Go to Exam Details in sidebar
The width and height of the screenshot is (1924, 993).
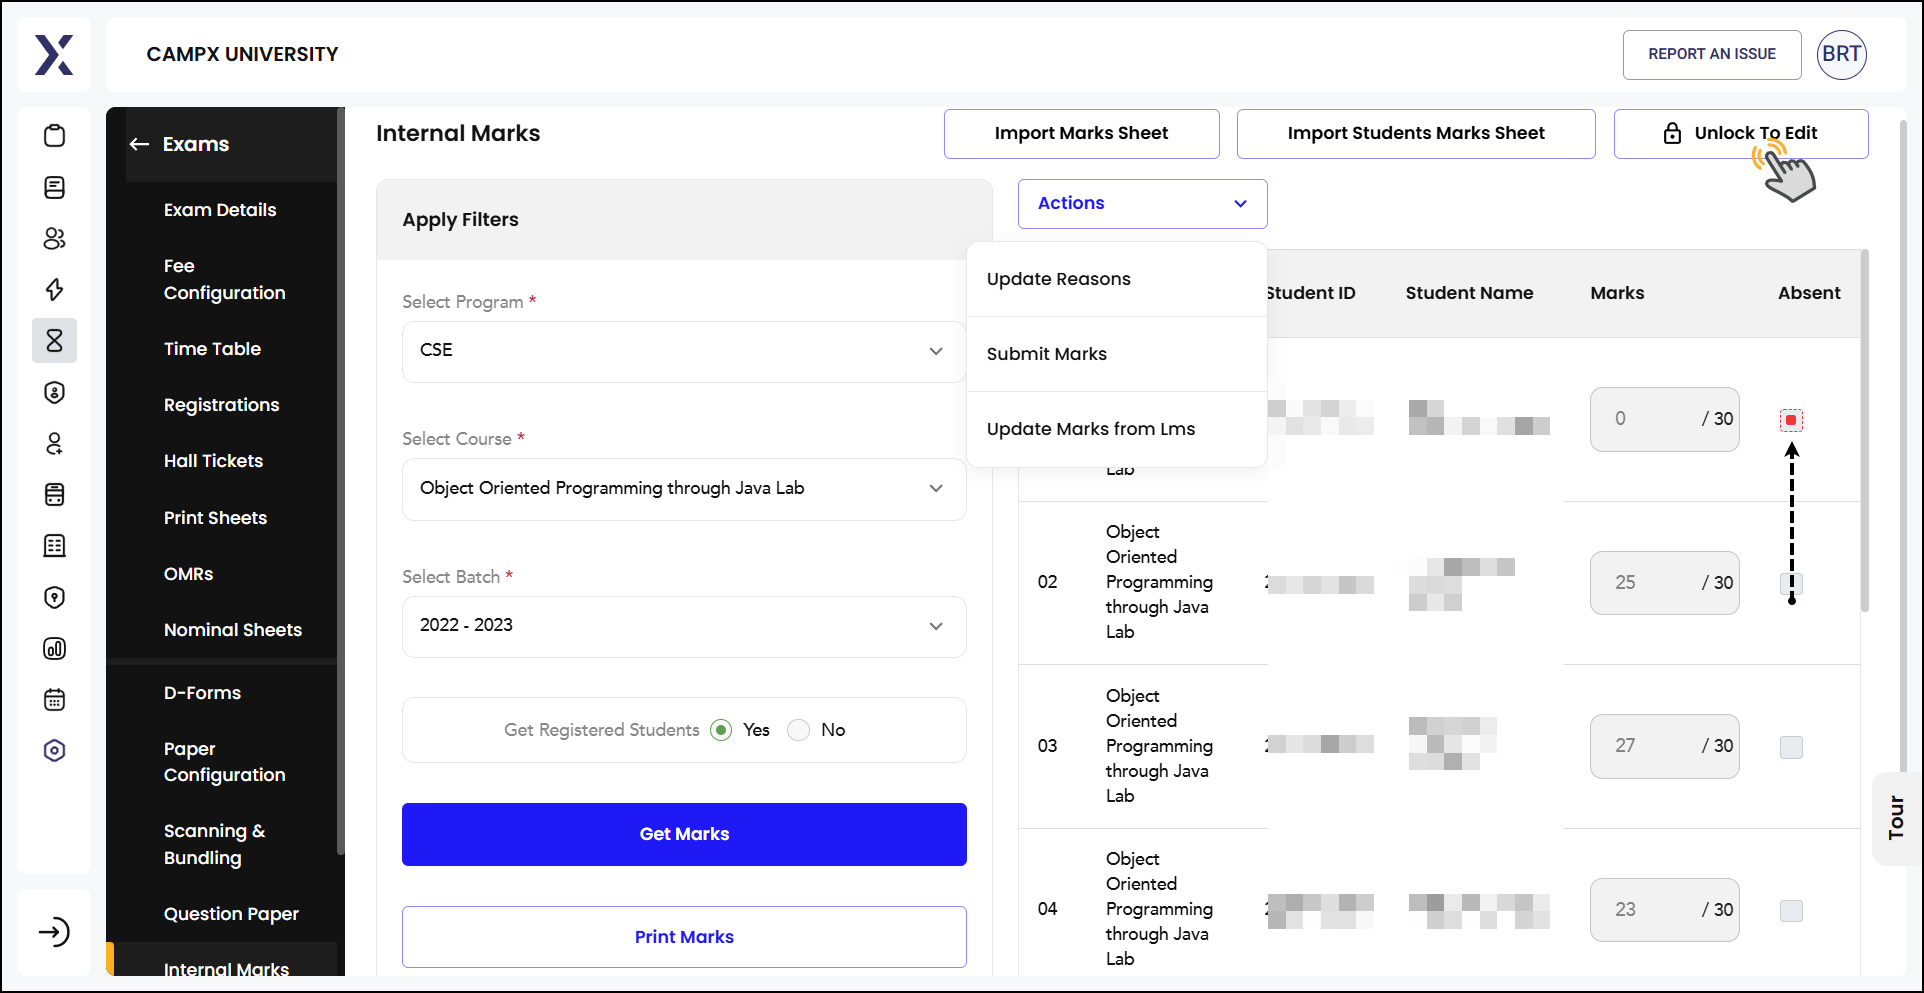(x=220, y=210)
